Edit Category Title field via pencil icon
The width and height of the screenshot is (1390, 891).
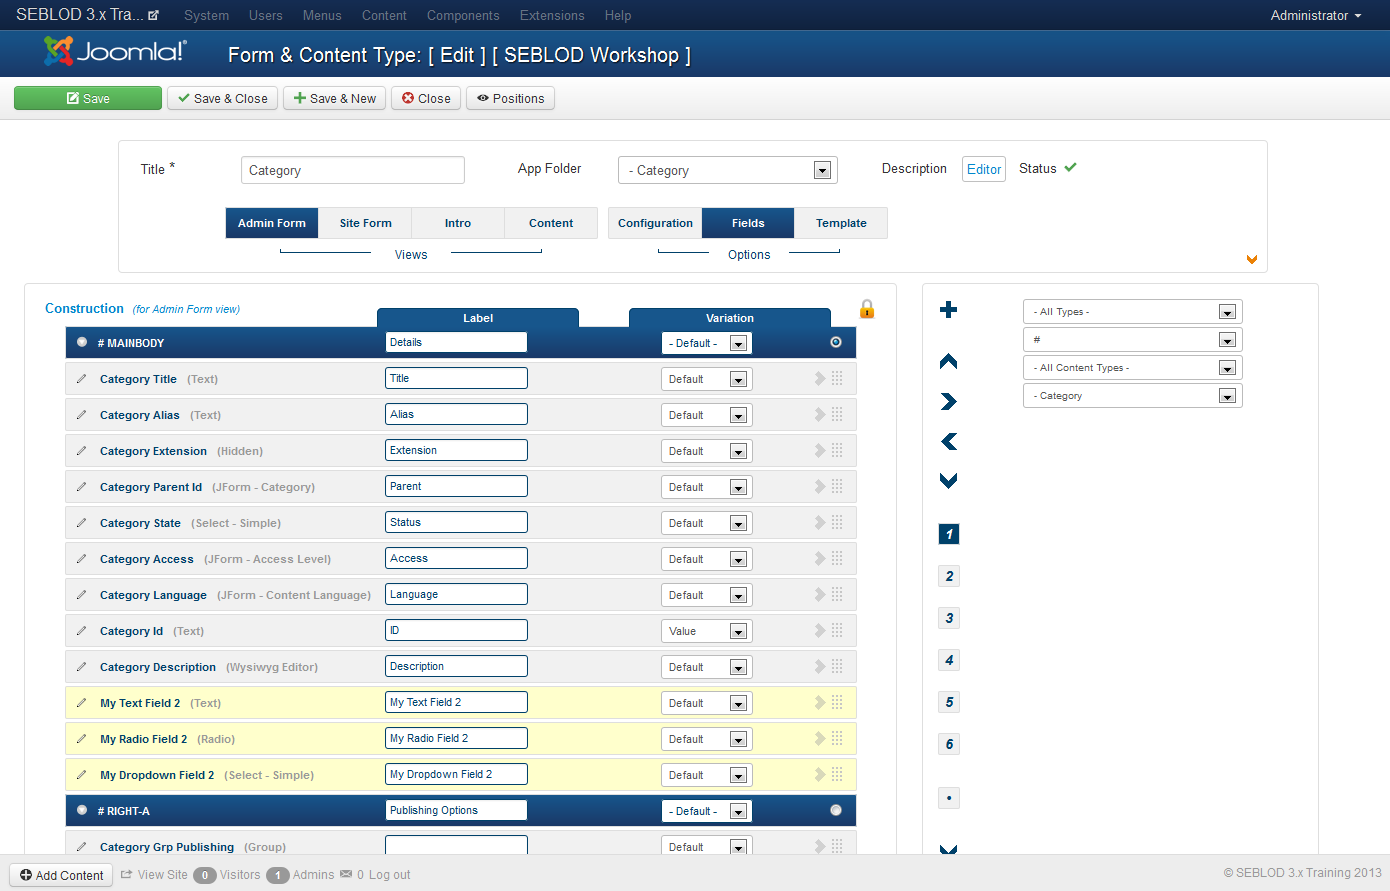(x=82, y=379)
